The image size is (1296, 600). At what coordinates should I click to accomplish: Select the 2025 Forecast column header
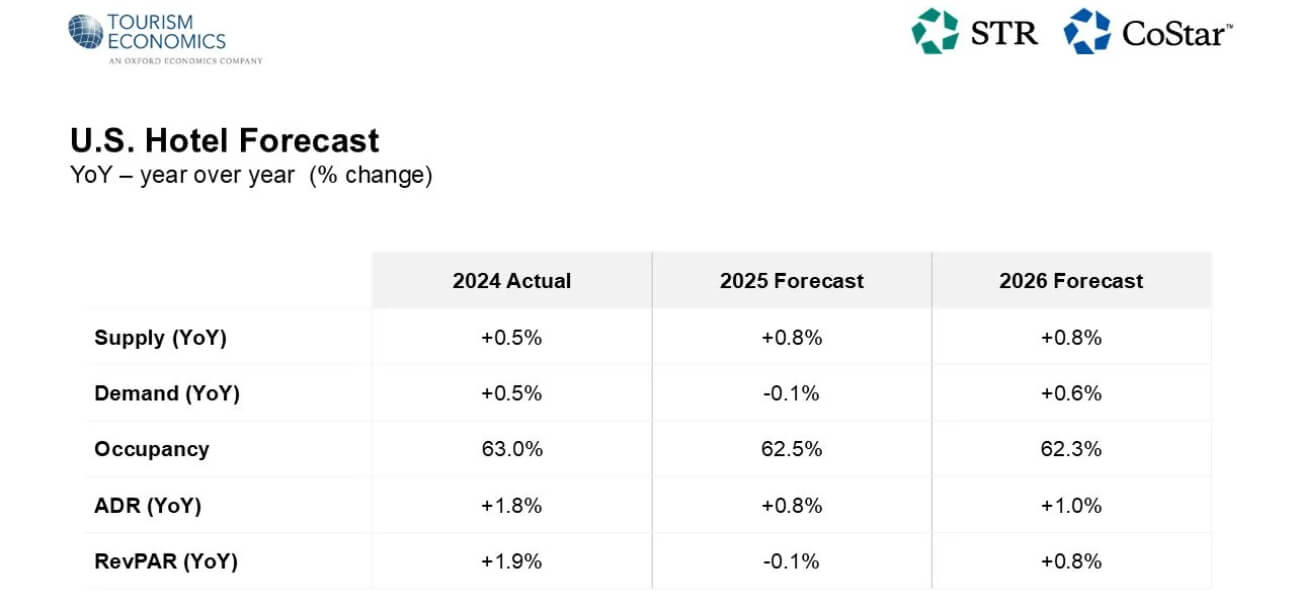tap(792, 281)
